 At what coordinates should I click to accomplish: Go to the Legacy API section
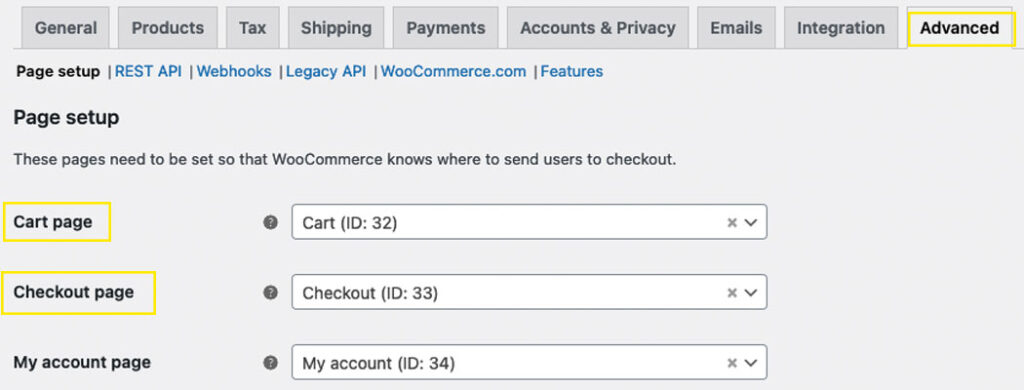326,71
